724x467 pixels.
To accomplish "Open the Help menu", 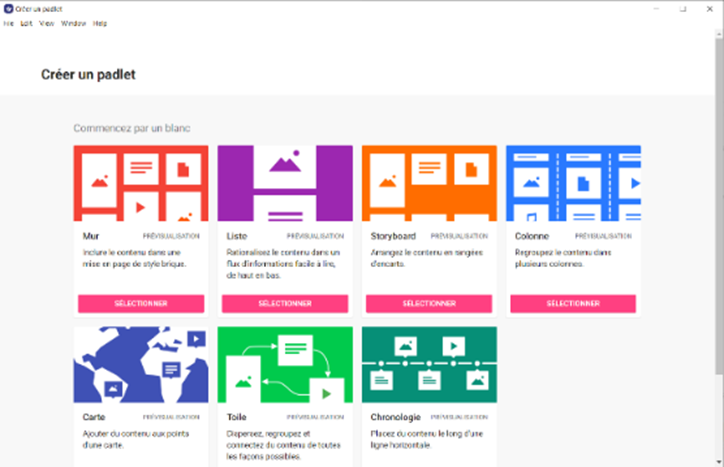I will 100,23.
